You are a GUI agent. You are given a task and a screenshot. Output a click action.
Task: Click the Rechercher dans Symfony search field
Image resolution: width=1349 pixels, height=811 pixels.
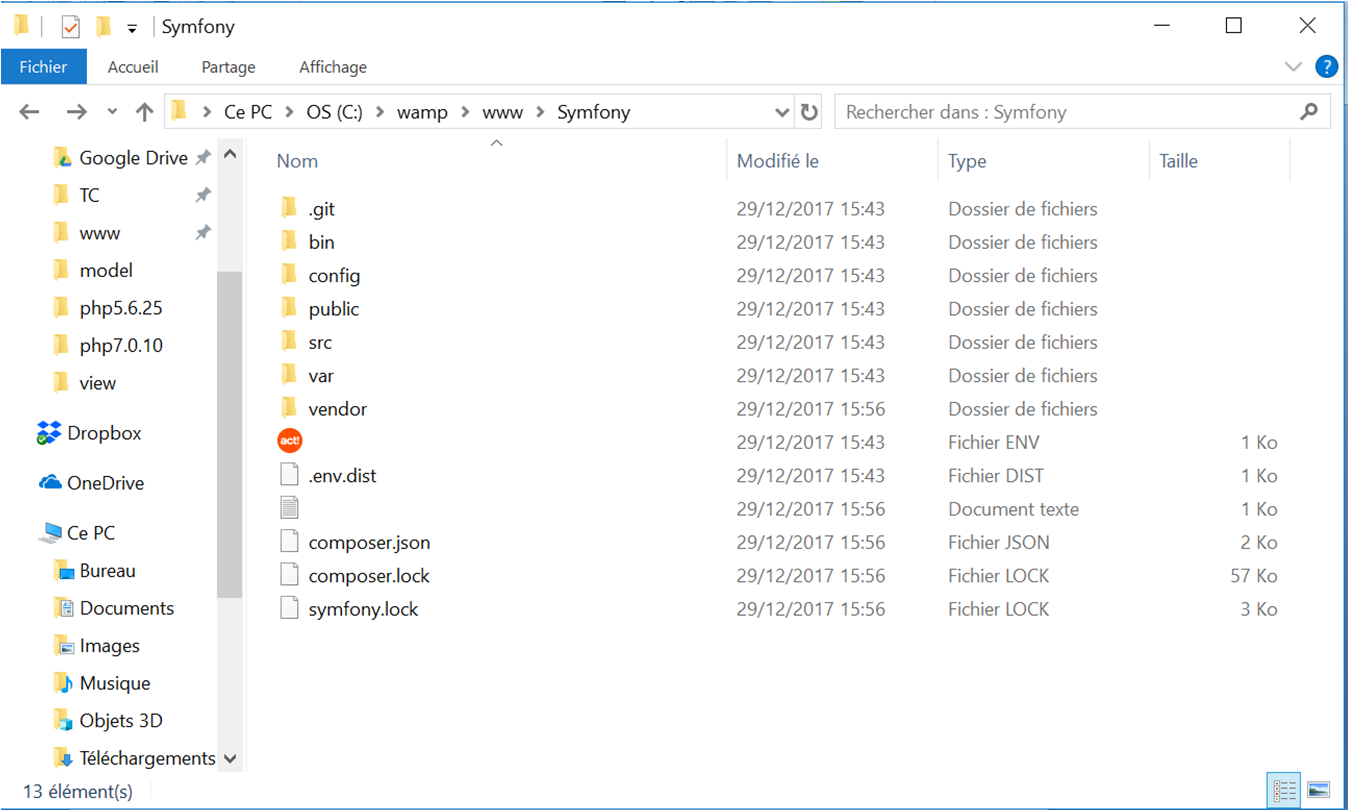point(1065,112)
